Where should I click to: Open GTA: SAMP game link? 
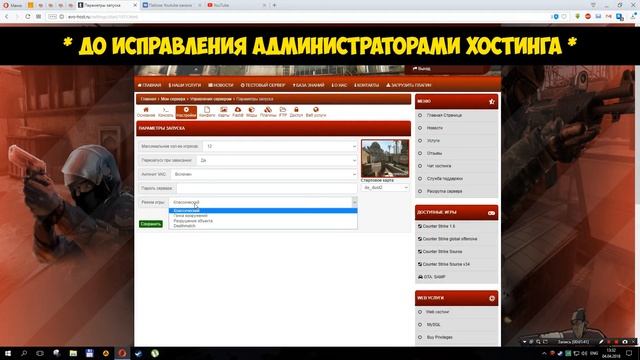tap(434, 277)
